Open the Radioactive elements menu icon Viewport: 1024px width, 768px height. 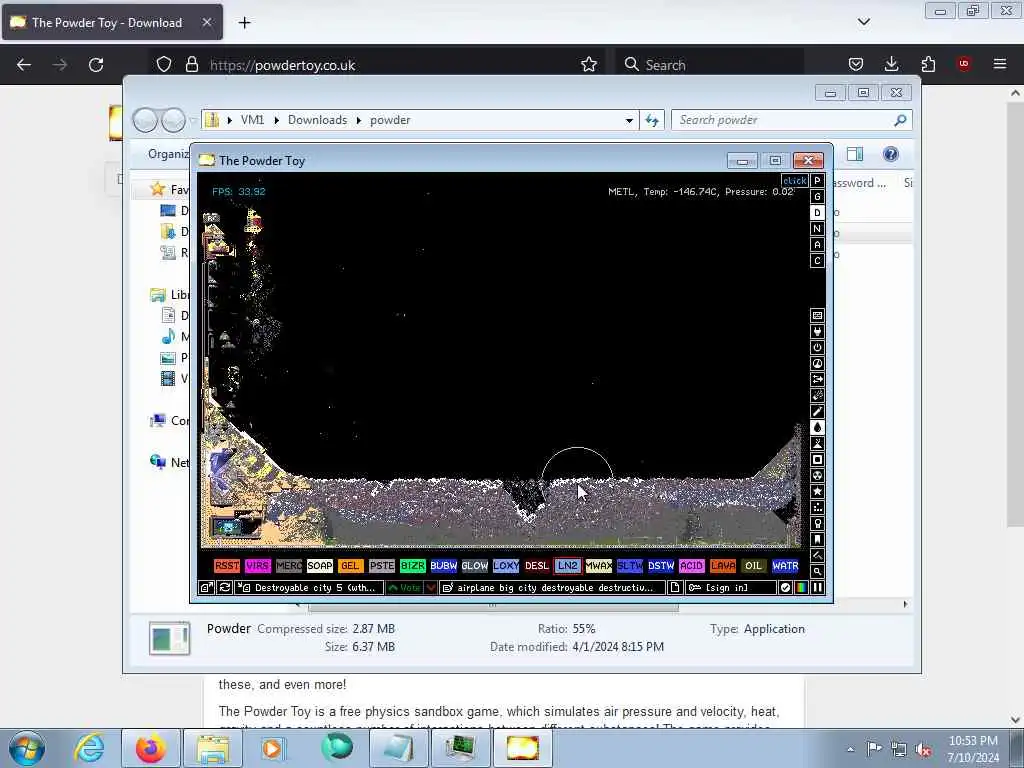pos(817,475)
